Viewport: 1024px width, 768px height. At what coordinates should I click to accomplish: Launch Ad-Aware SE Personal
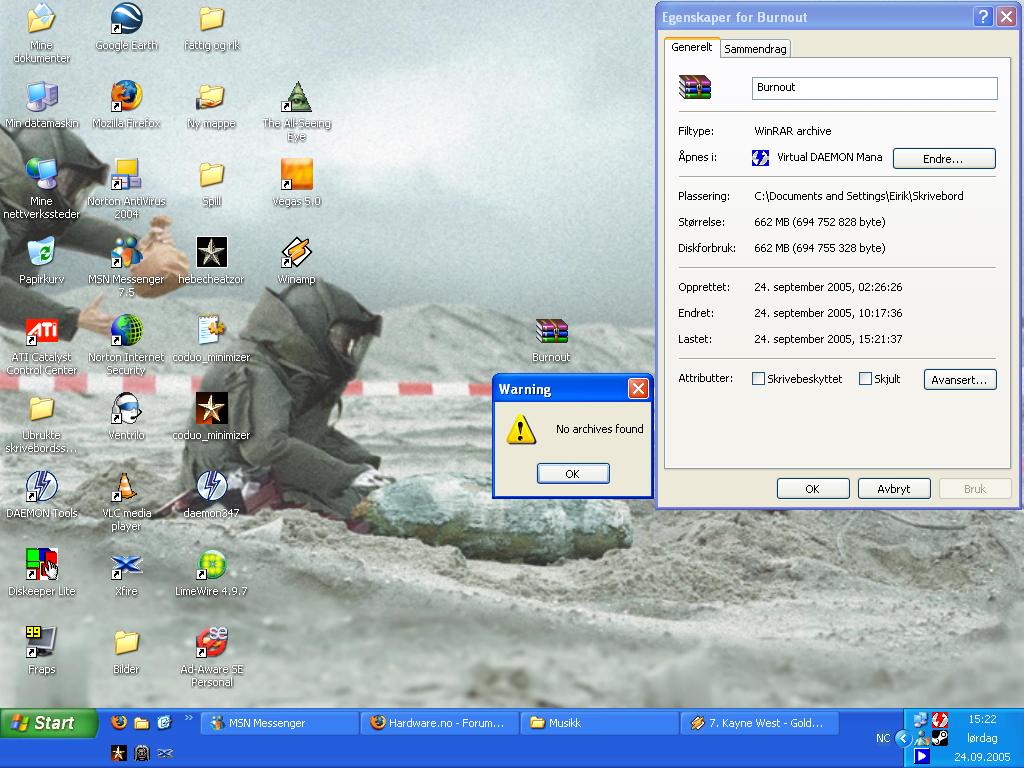click(x=212, y=656)
